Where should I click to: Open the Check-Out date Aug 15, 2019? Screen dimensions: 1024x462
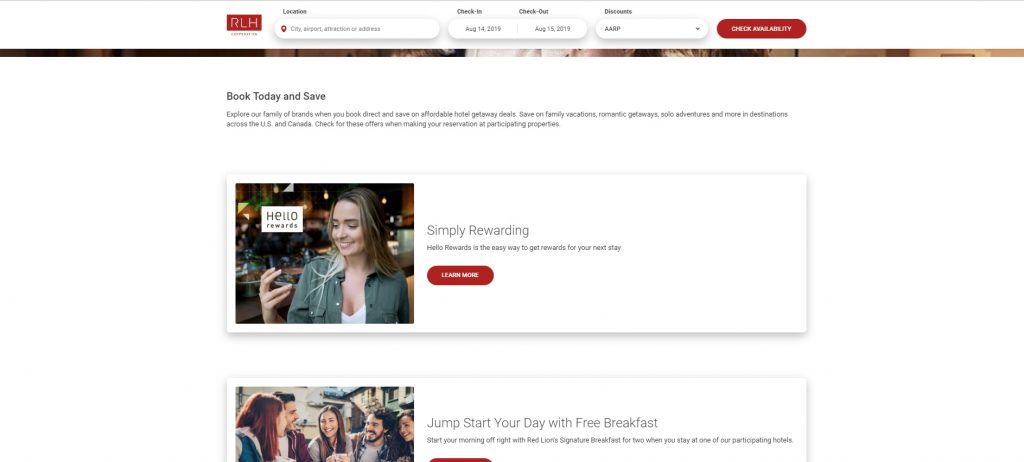pos(551,29)
